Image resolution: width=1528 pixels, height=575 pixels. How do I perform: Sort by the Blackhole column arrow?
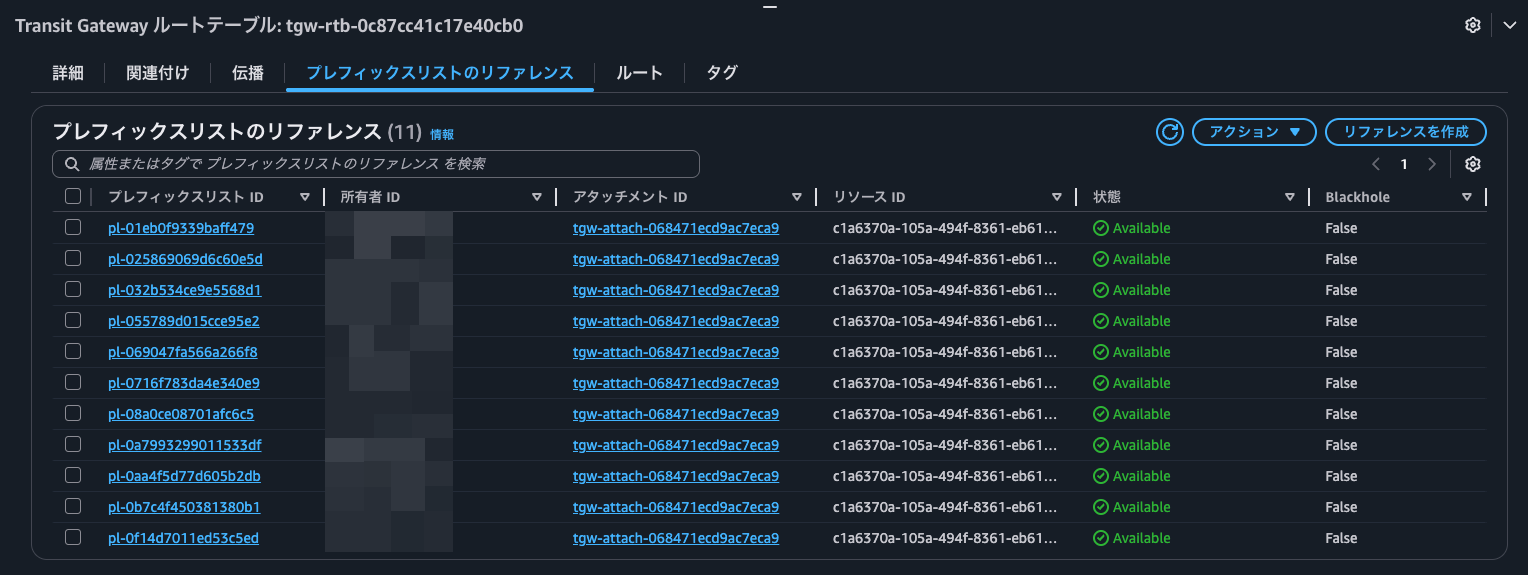(x=1466, y=197)
